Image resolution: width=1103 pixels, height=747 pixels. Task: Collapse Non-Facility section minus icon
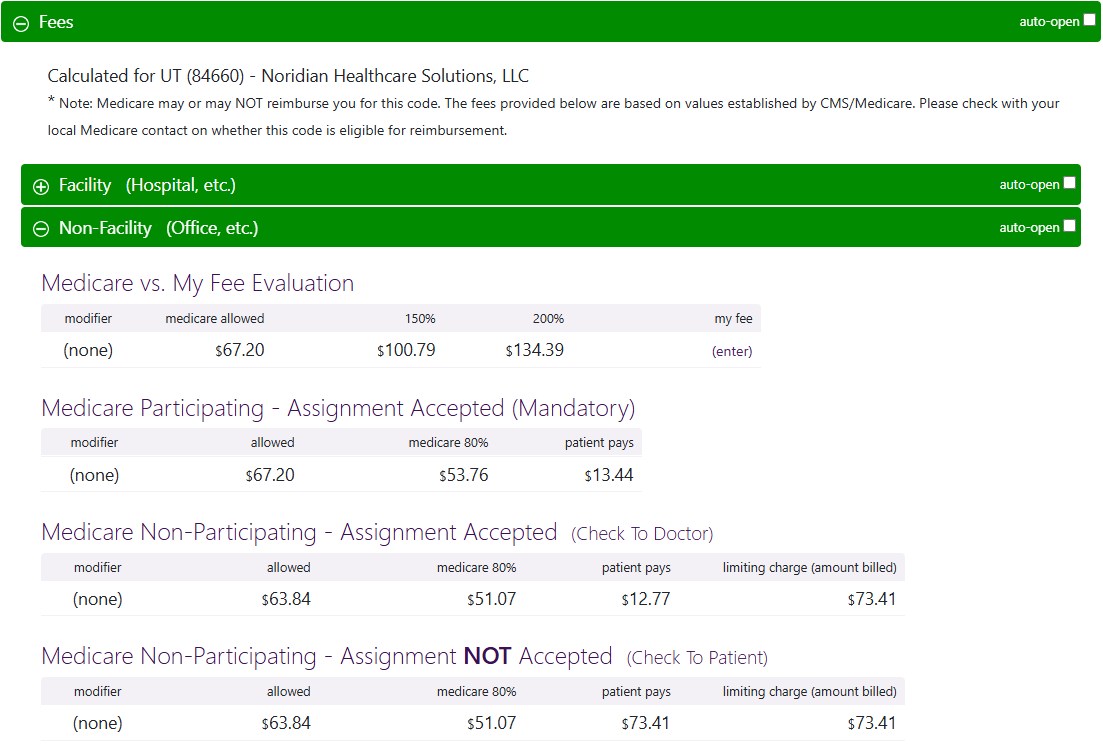[x=41, y=229]
